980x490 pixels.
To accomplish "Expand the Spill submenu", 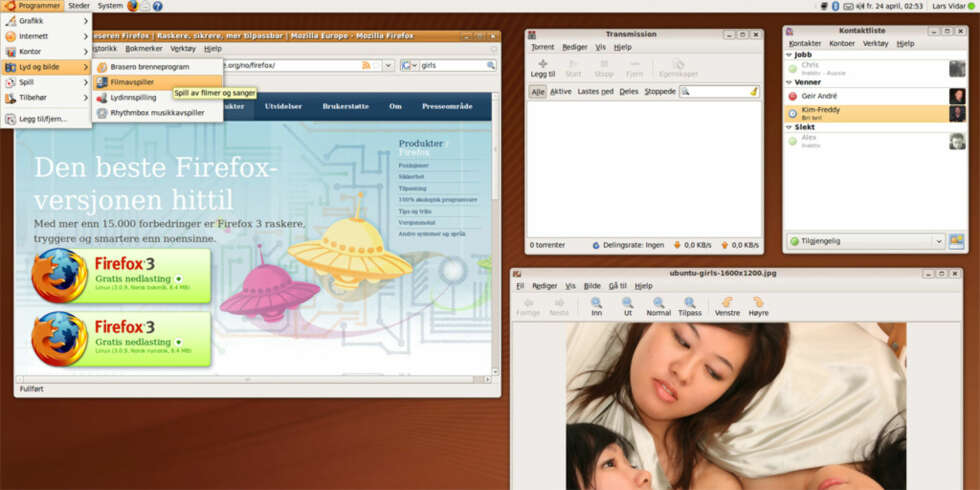I will tap(46, 82).
